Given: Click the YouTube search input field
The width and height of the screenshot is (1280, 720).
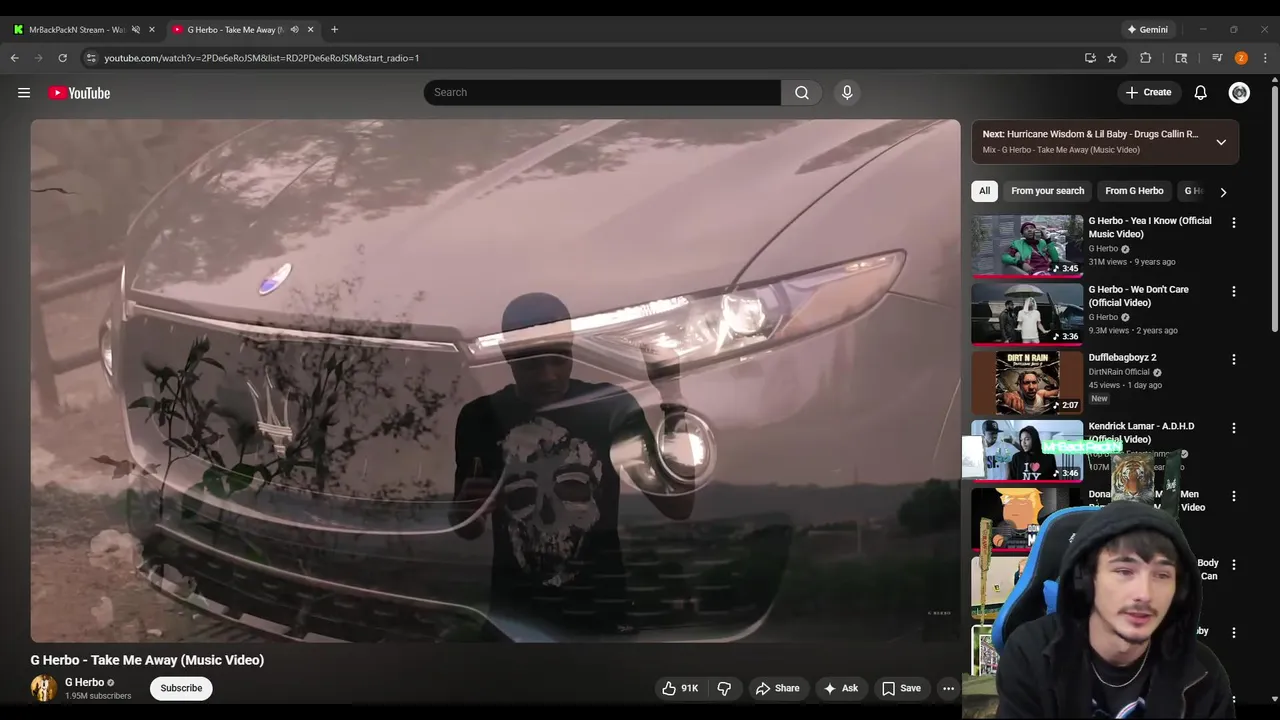Looking at the screenshot, I should pyautogui.click(x=602, y=92).
